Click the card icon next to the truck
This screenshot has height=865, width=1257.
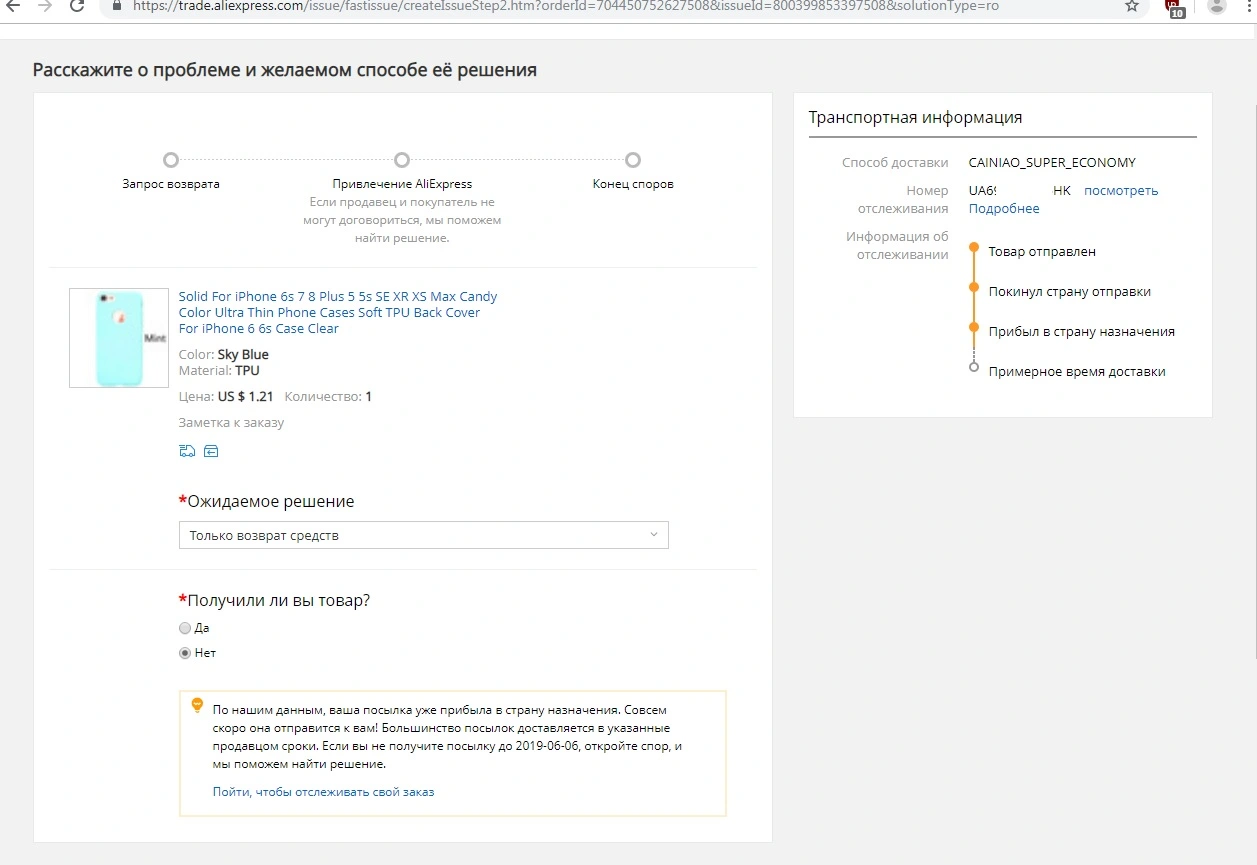click(211, 451)
